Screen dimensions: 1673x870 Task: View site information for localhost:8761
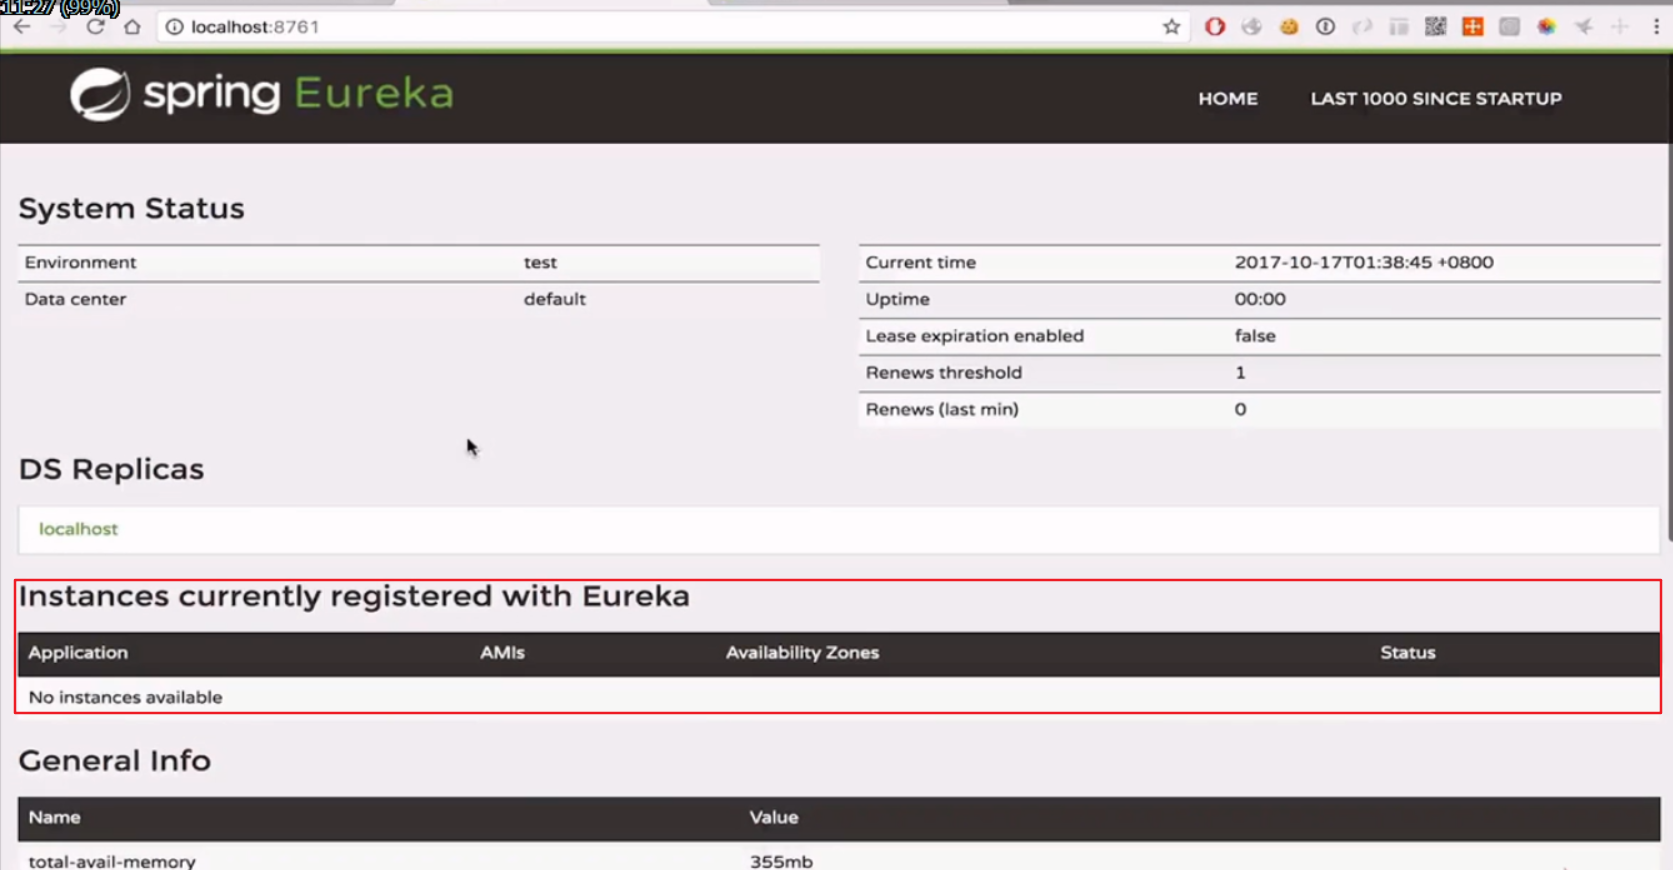[x=174, y=27]
